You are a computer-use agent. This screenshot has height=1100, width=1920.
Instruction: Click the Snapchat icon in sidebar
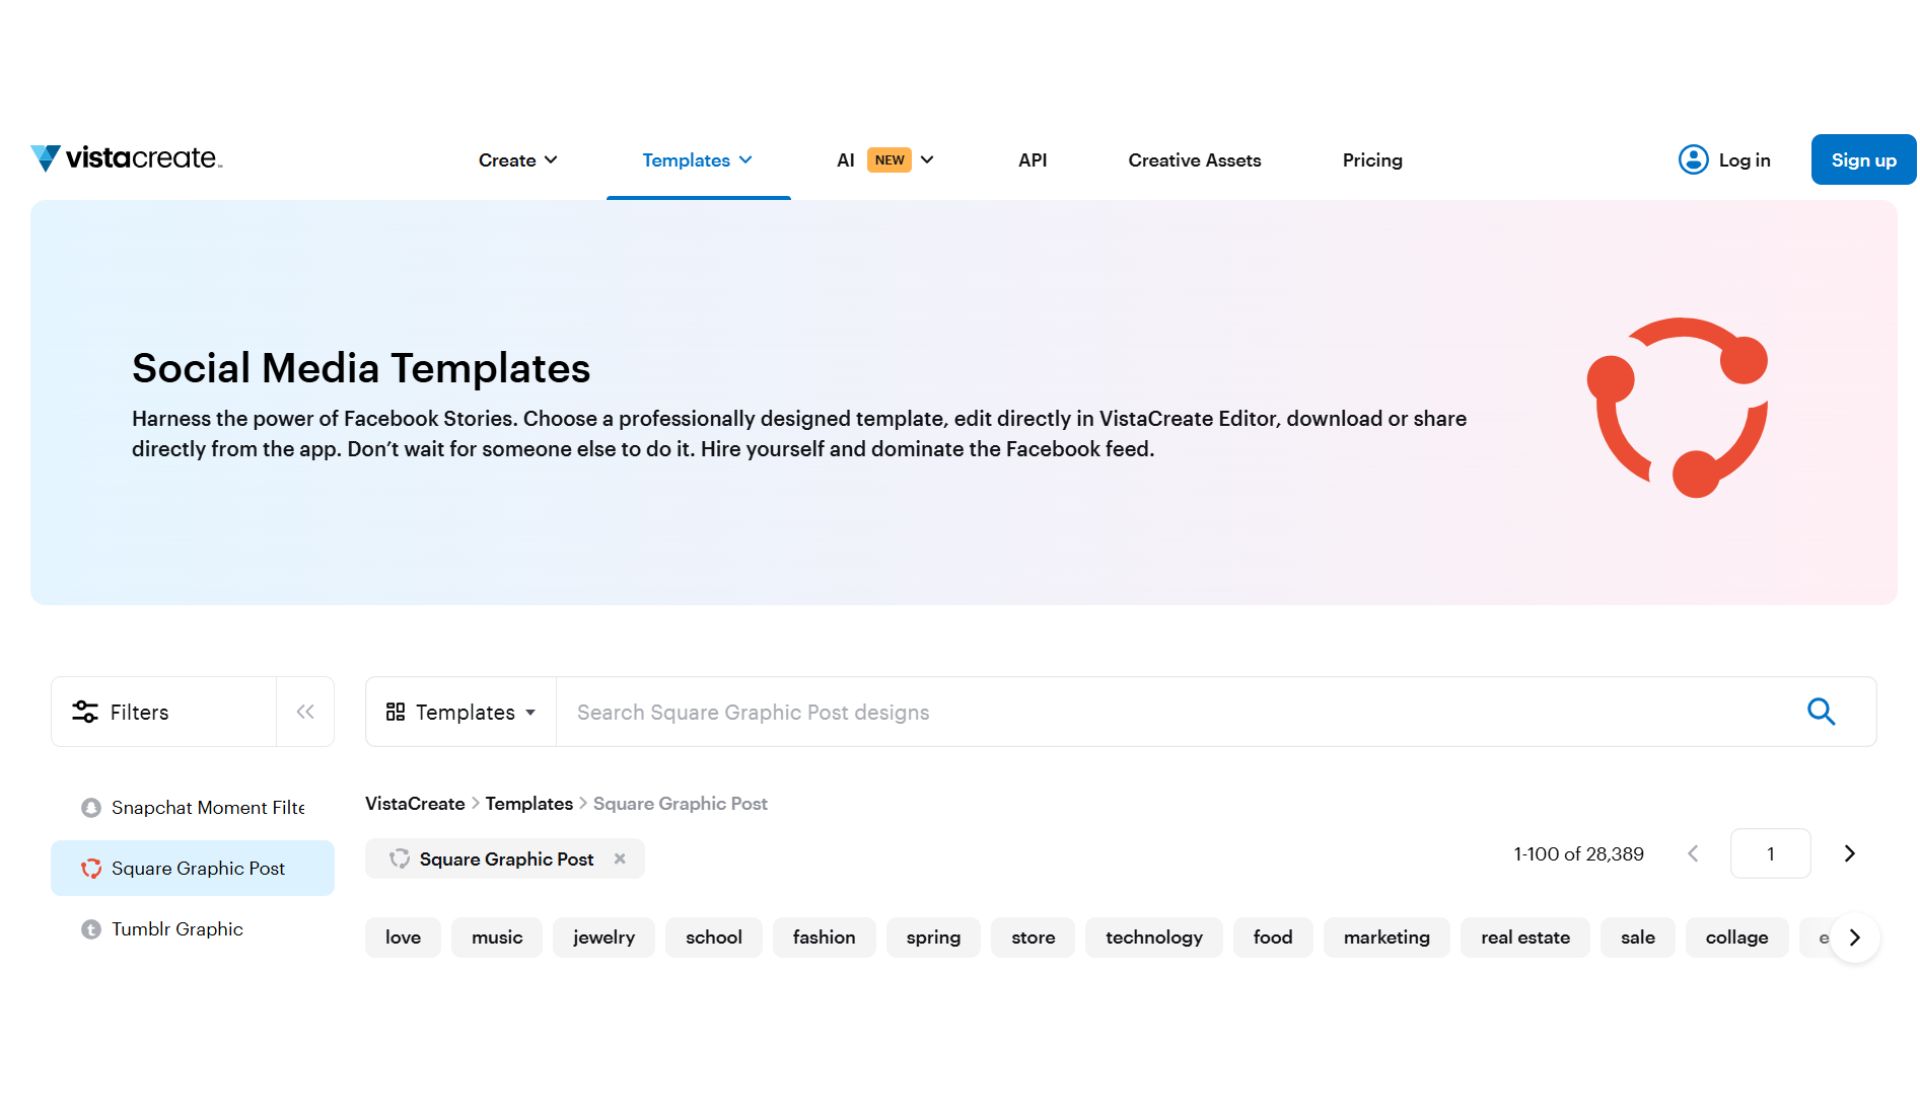click(x=91, y=807)
